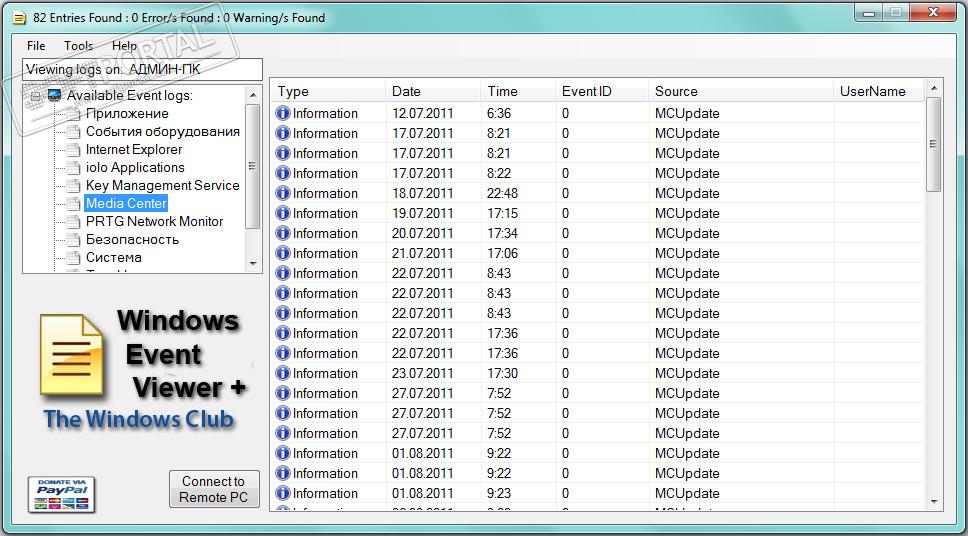Viewport: 968px width, 536px height.
Task: Click the event list scroll down arrow
Action: [x=933, y=501]
